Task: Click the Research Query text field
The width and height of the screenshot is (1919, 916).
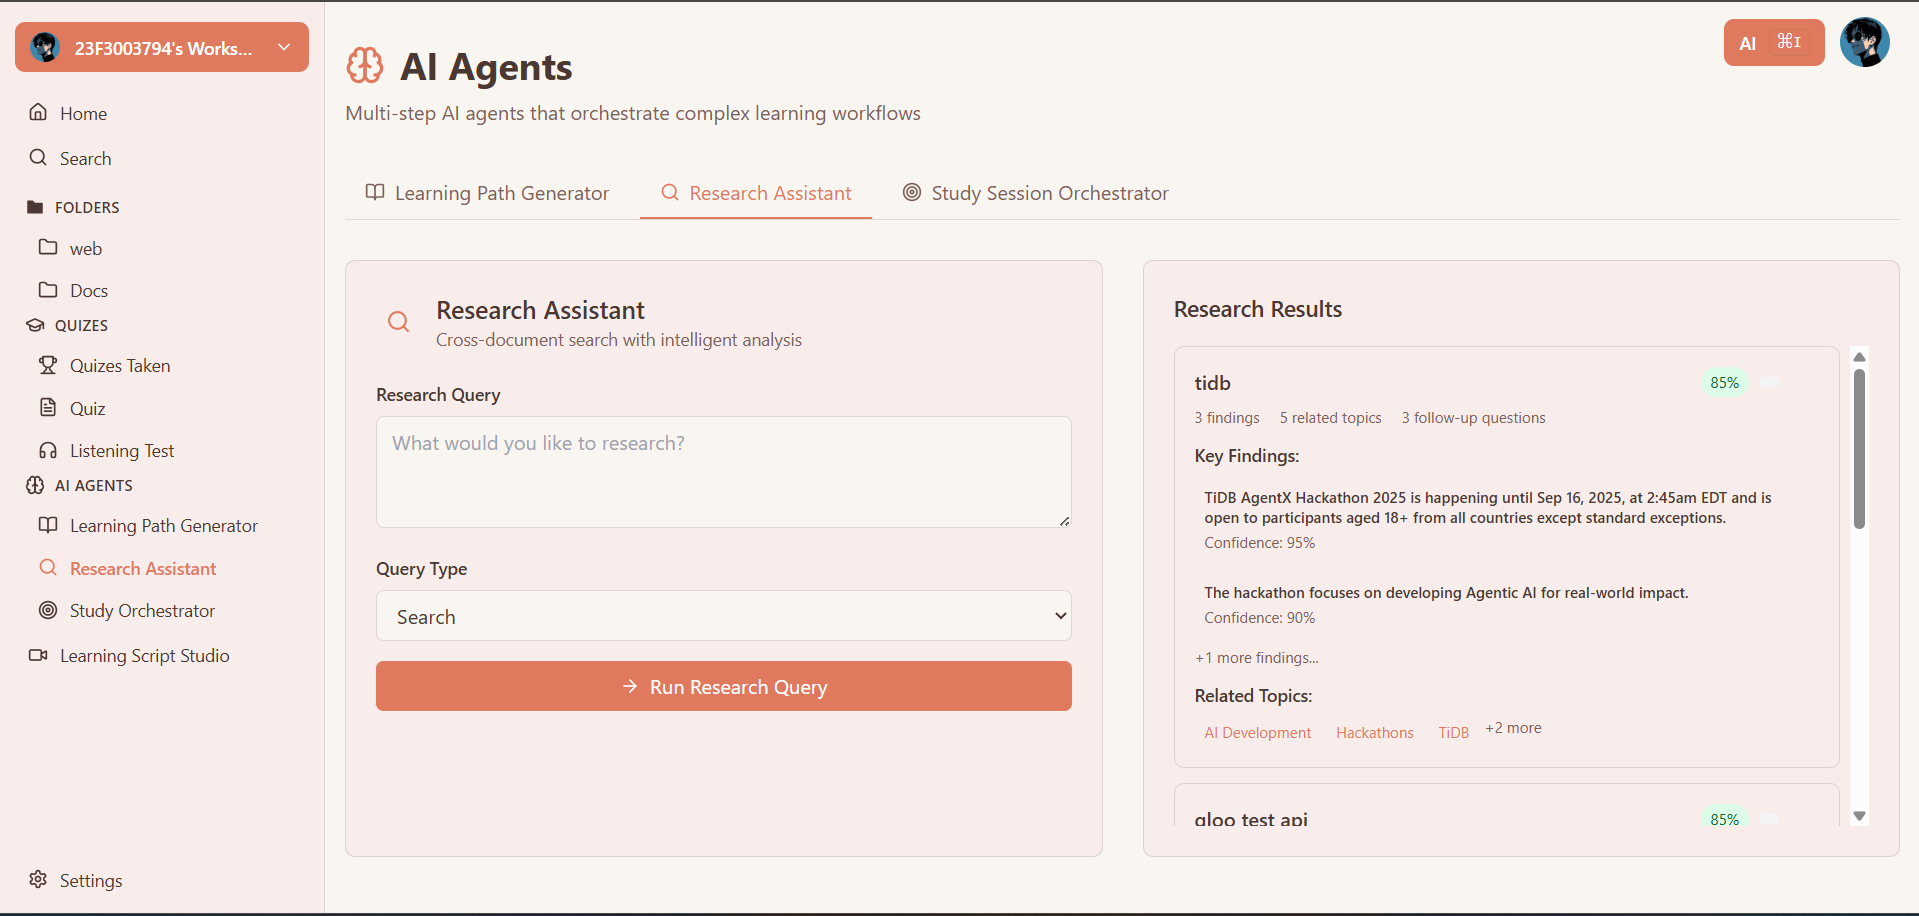Action: coord(723,471)
